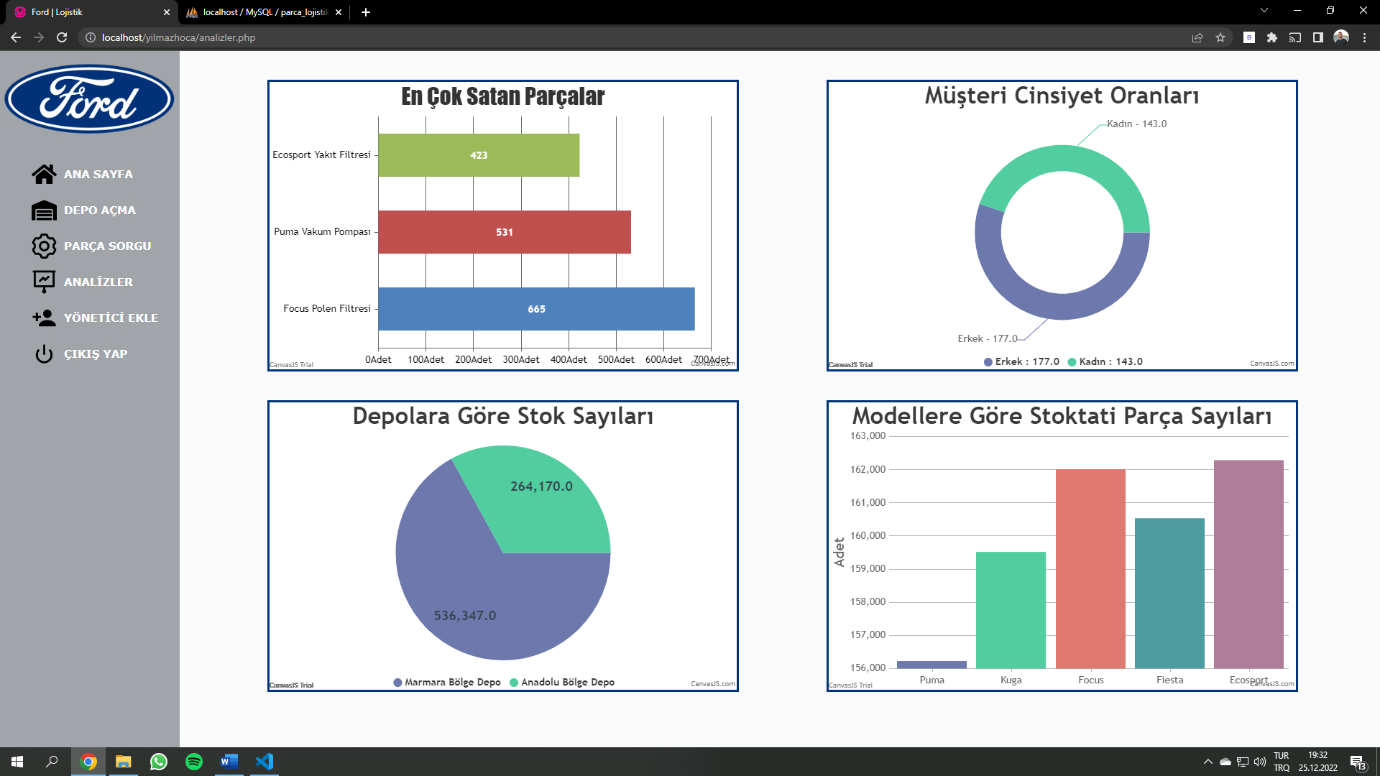Image resolution: width=1380 pixels, height=776 pixels.
Task: Open Visual Studio Code from the taskbar
Action: [x=264, y=761]
